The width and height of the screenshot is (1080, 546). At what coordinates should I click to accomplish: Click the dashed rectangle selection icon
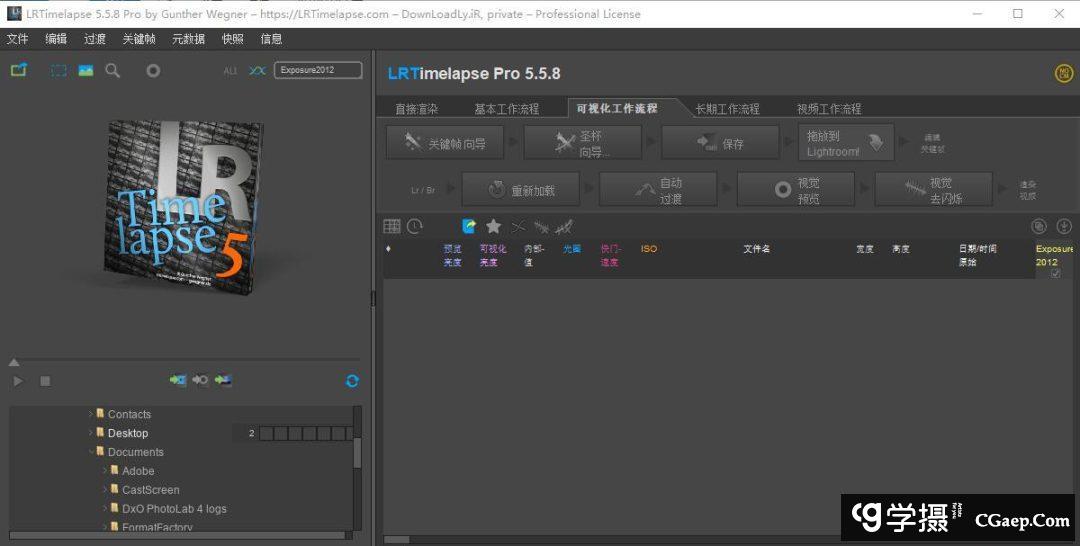pos(59,70)
